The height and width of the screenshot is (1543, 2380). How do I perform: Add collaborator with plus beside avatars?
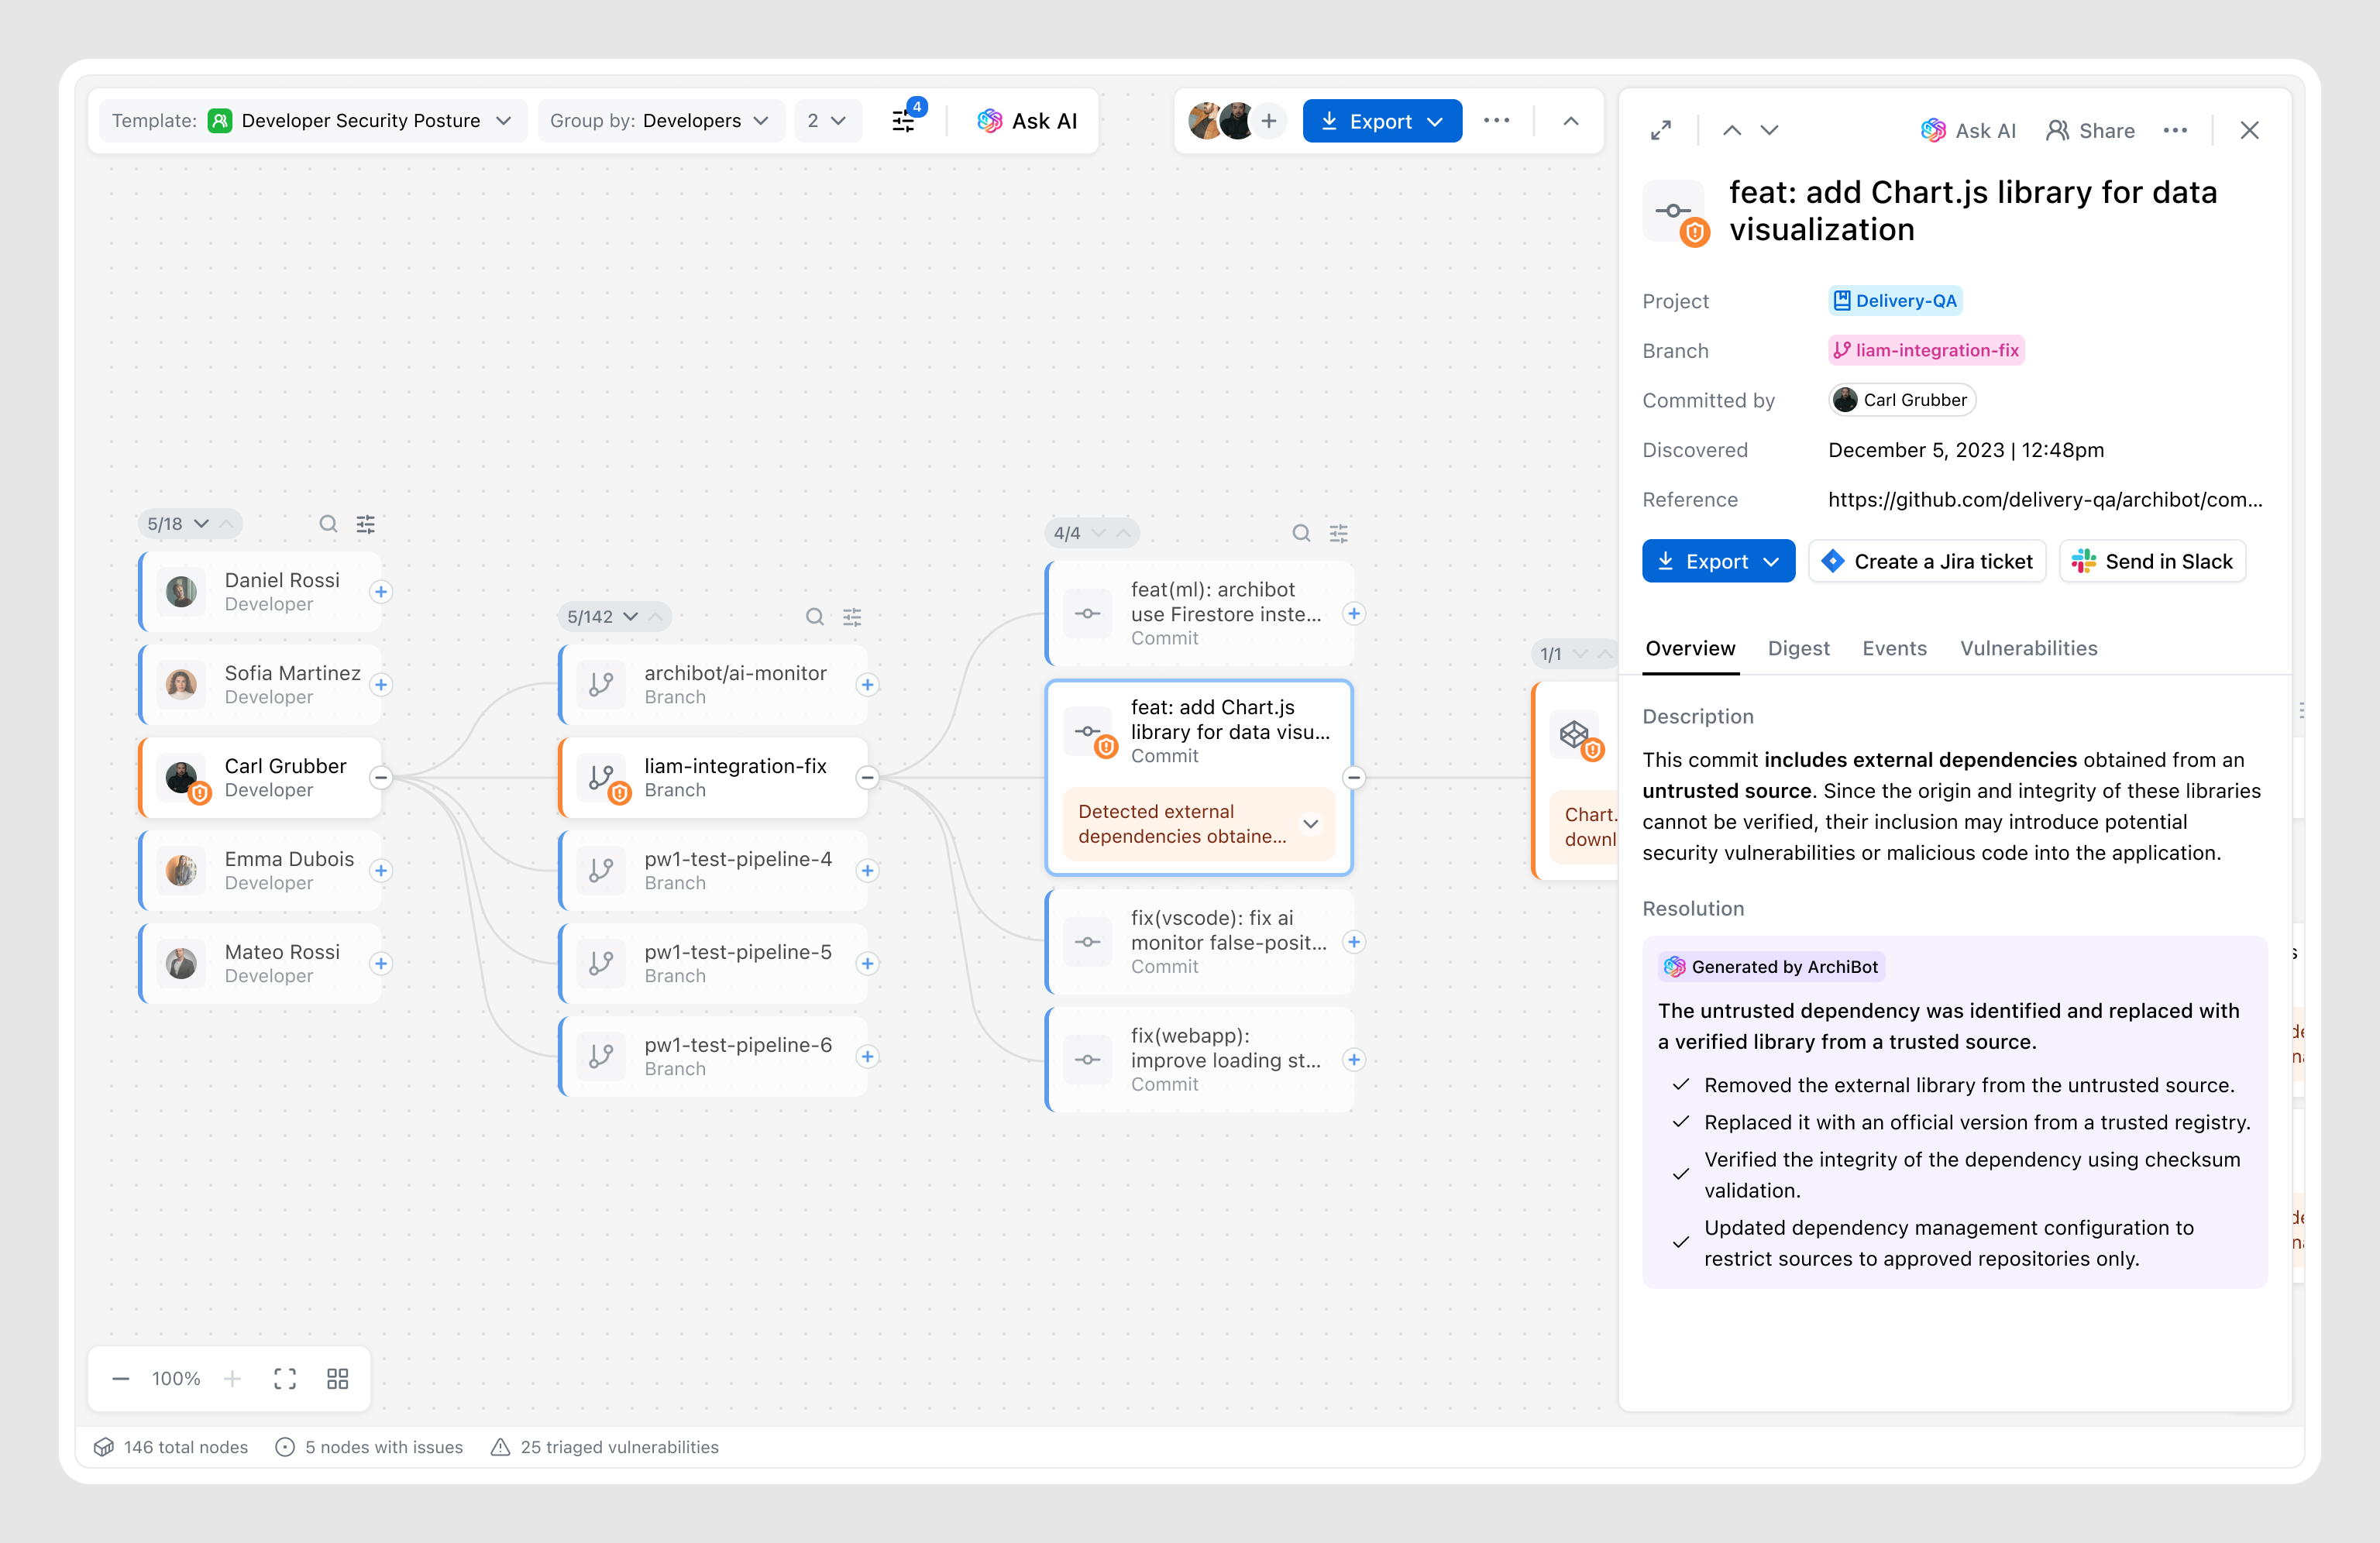[x=1269, y=121]
